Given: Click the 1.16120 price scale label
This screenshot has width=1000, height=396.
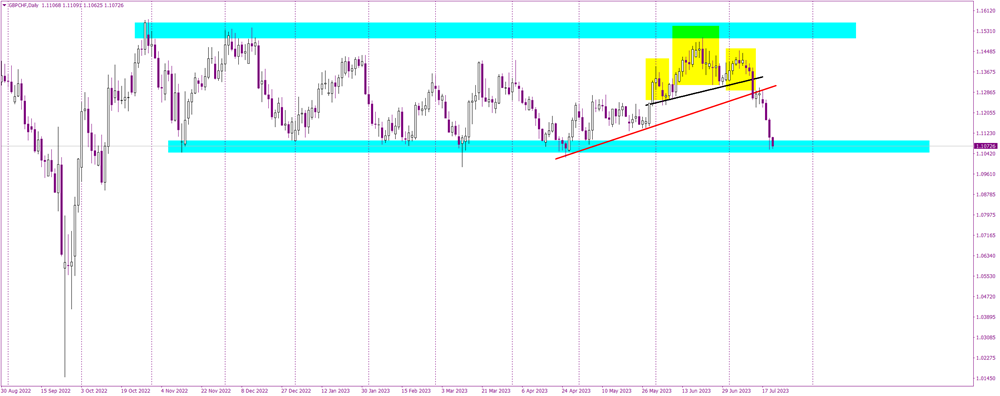Looking at the screenshot, I should point(986,11).
